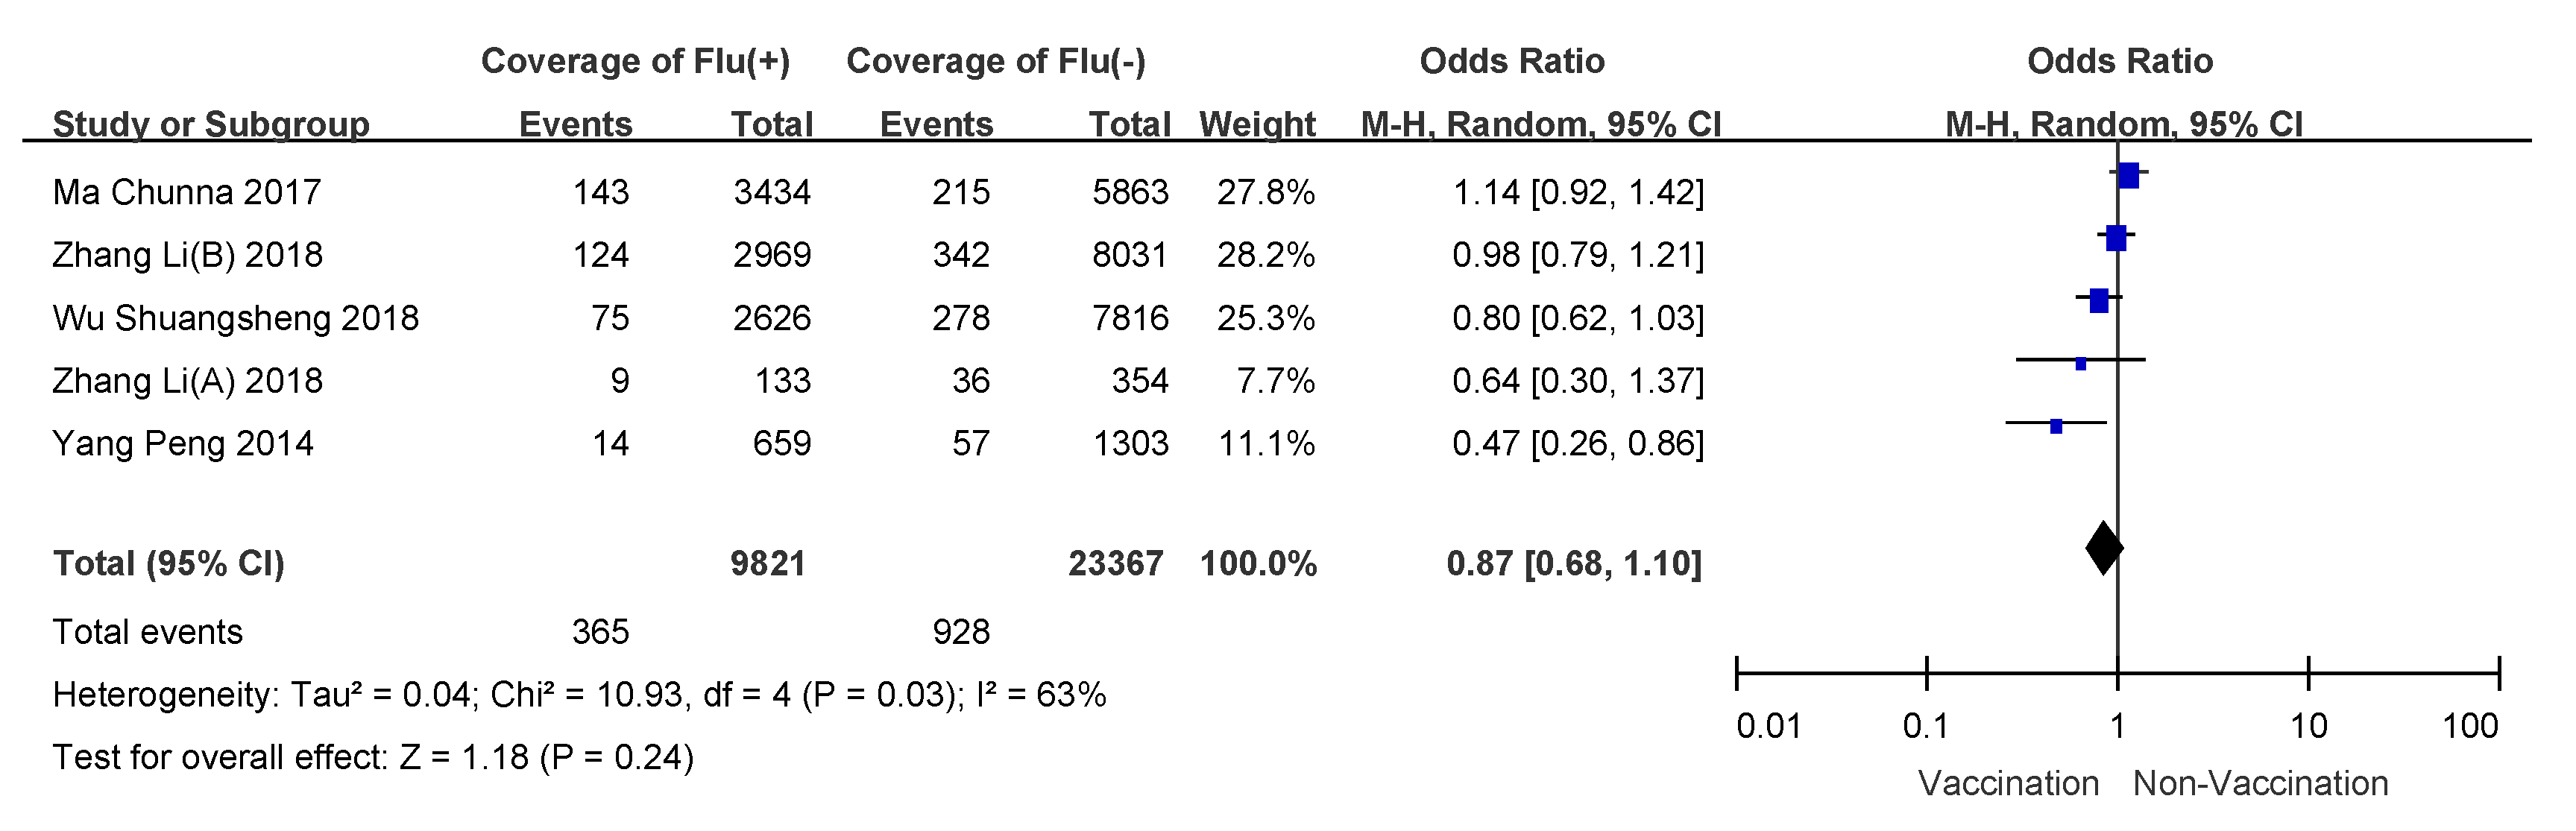Image resolution: width=2576 pixels, height=831 pixels.
Task: Click the Yang Peng 2014 study name
Action: [183, 444]
